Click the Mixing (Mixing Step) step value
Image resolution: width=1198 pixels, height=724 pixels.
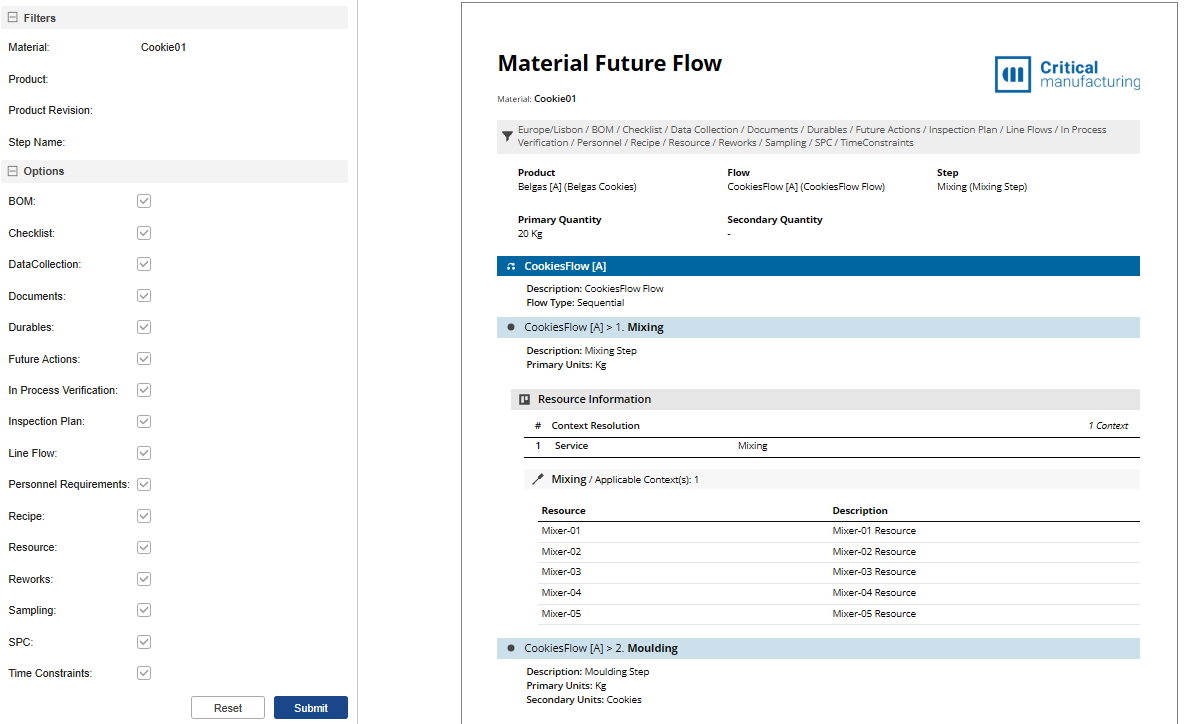tap(982, 187)
